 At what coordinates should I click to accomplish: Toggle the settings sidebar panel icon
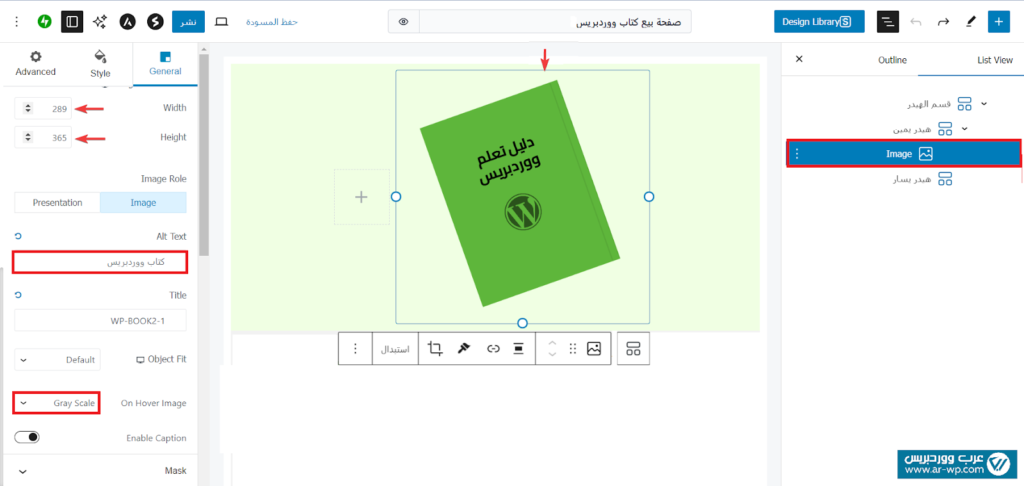tap(72, 21)
